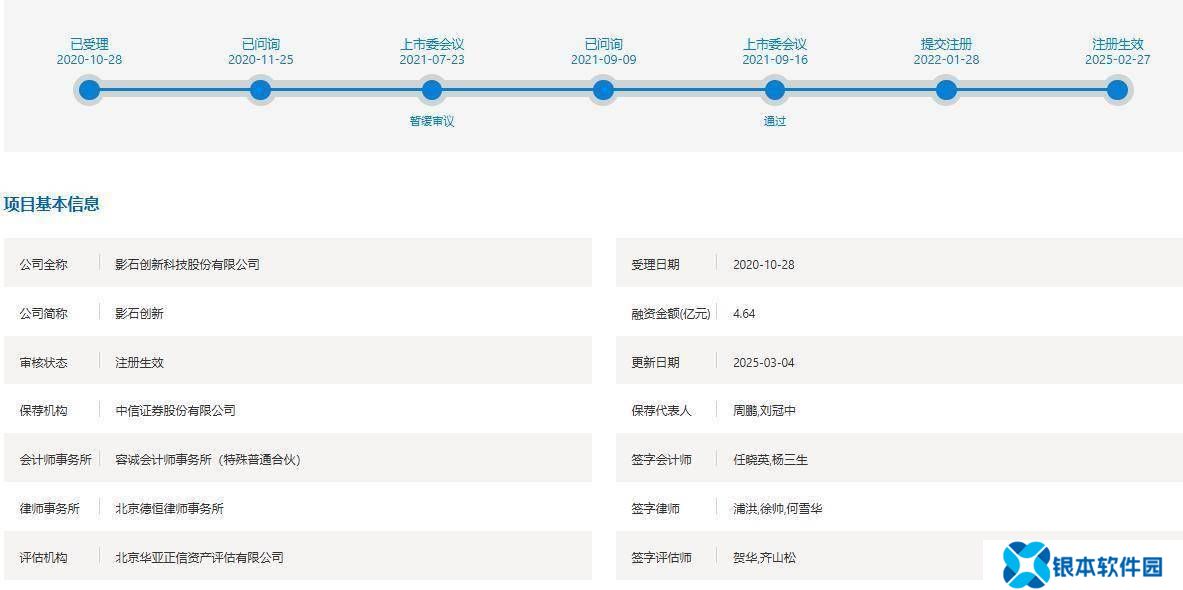
Task: Click the 通过 result label on timeline
Action: pyautogui.click(x=774, y=121)
